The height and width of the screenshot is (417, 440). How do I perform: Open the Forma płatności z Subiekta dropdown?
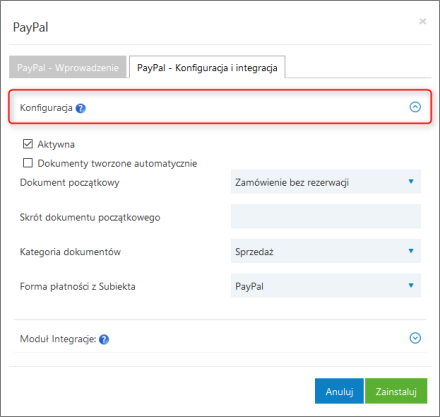[x=326, y=286]
